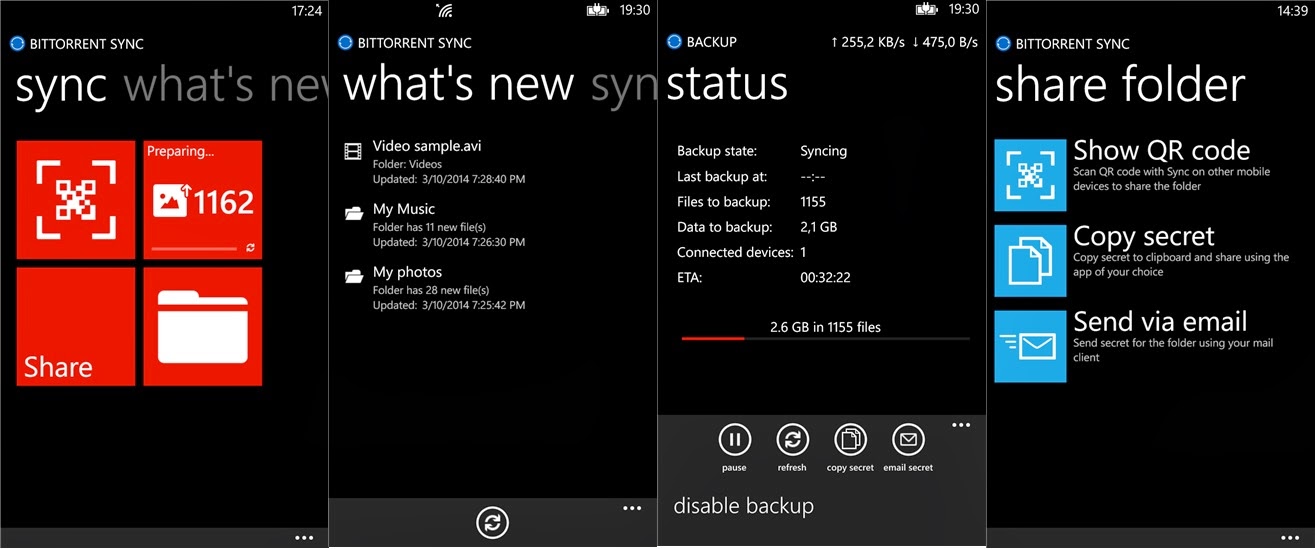
Task: Open the red Share tile
Action: 76,326
